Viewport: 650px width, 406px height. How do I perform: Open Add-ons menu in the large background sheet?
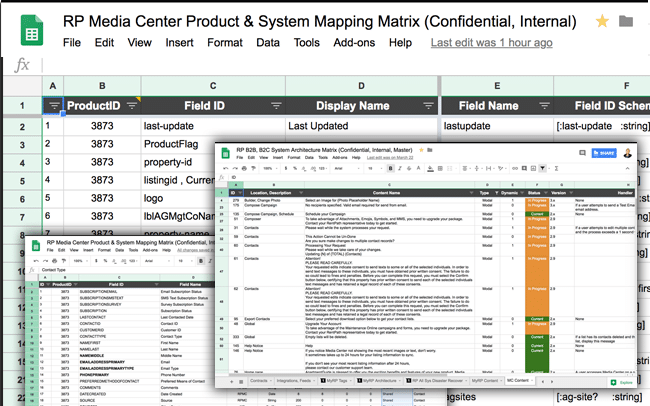(x=354, y=43)
